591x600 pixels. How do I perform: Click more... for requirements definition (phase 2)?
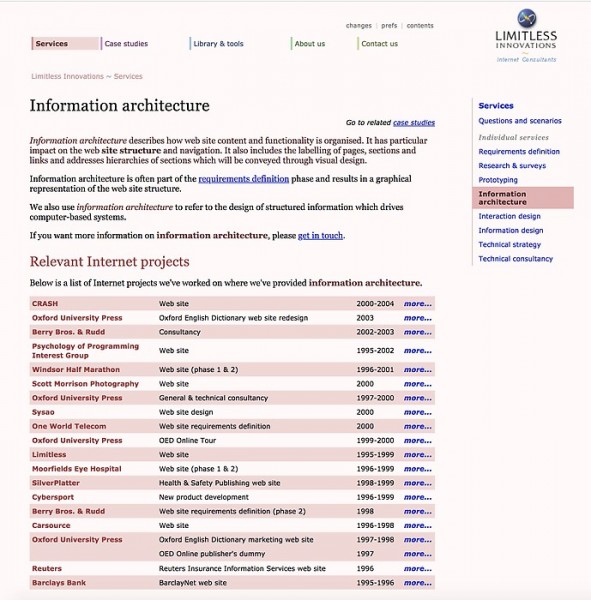click(x=418, y=511)
